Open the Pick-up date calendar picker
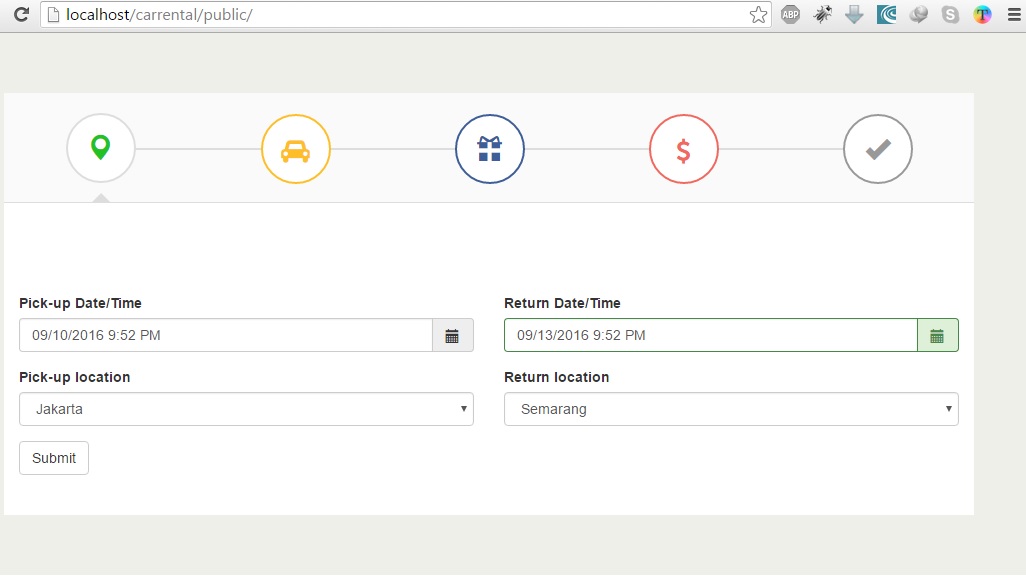This screenshot has width=1026, height=578. [452, 335]
